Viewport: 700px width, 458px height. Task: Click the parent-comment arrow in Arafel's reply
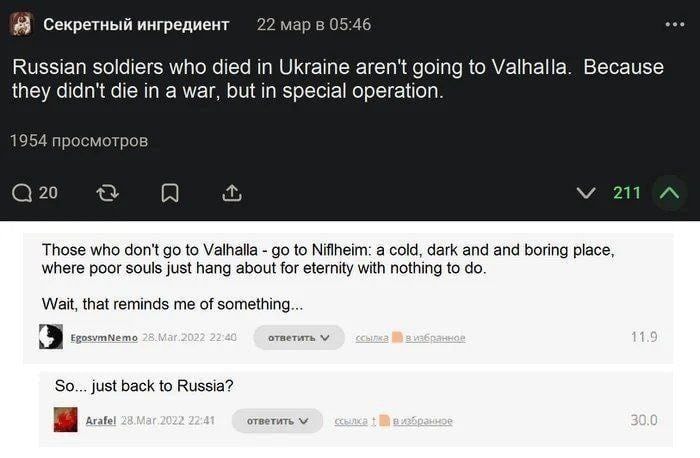[375, 421]
